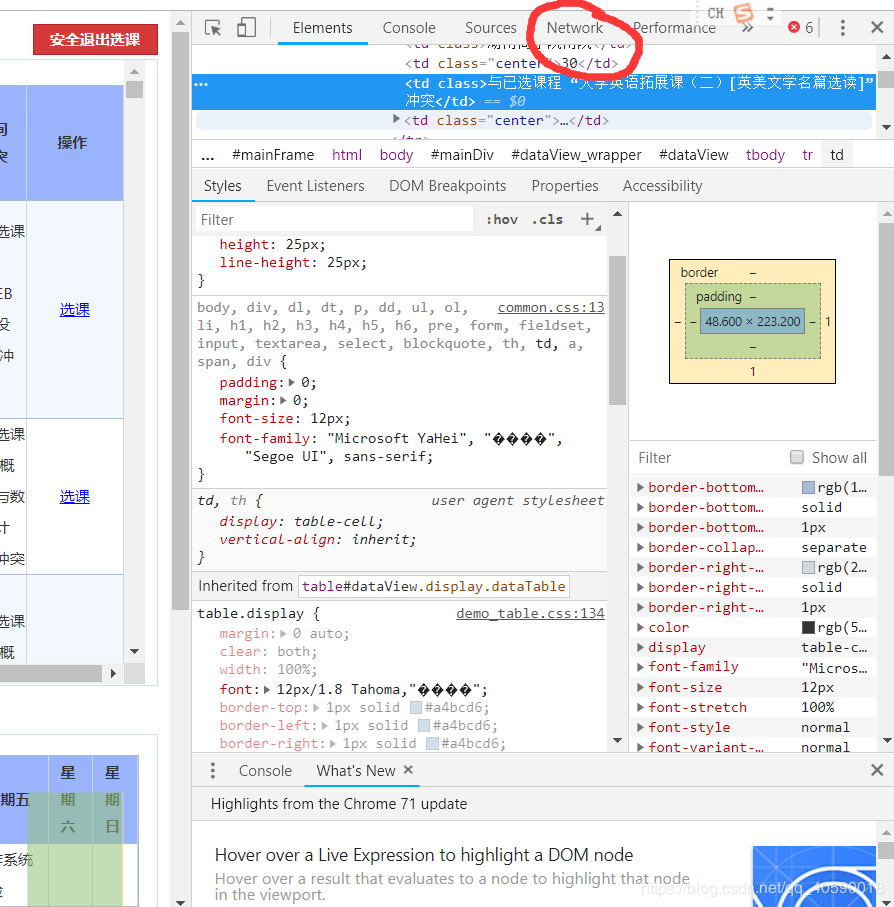This screenshot has height=907, width=894.
Task: Focus the Styles Filter input
Action: [x=334, y=220]
